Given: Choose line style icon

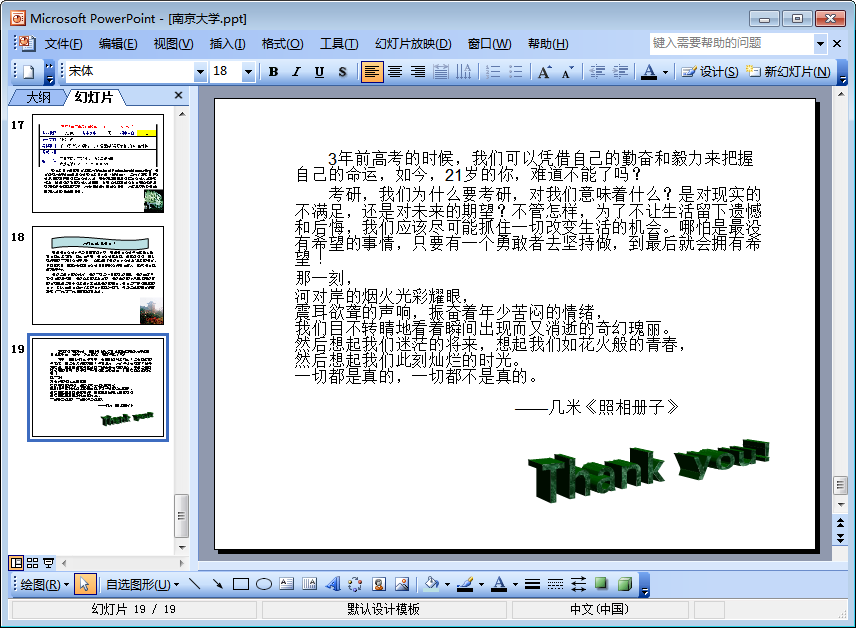Looking at the screenshot, I should coord(533,584).
